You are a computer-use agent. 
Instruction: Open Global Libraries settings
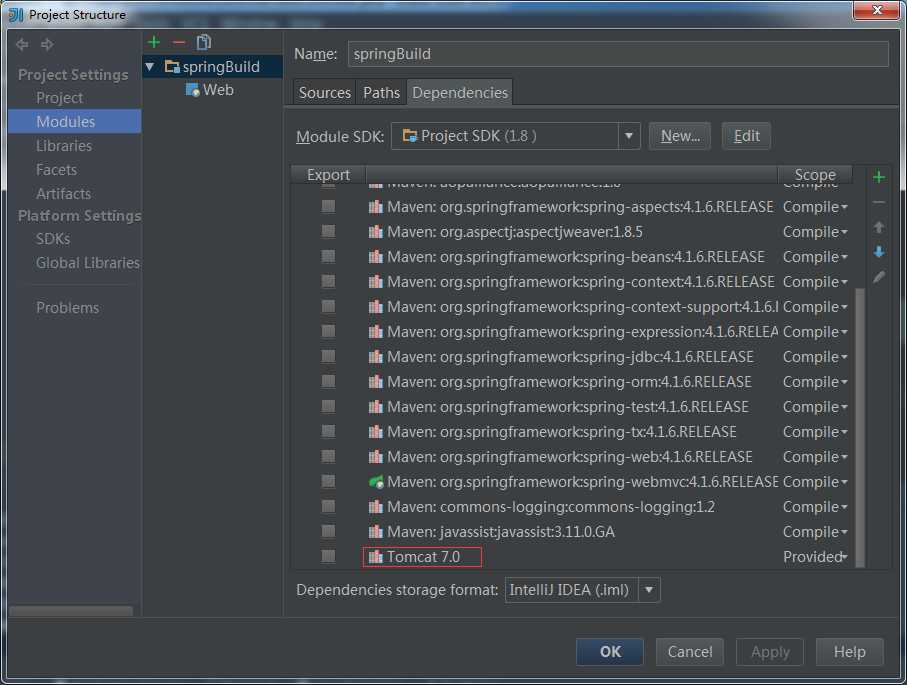click(x=87, y=263)
